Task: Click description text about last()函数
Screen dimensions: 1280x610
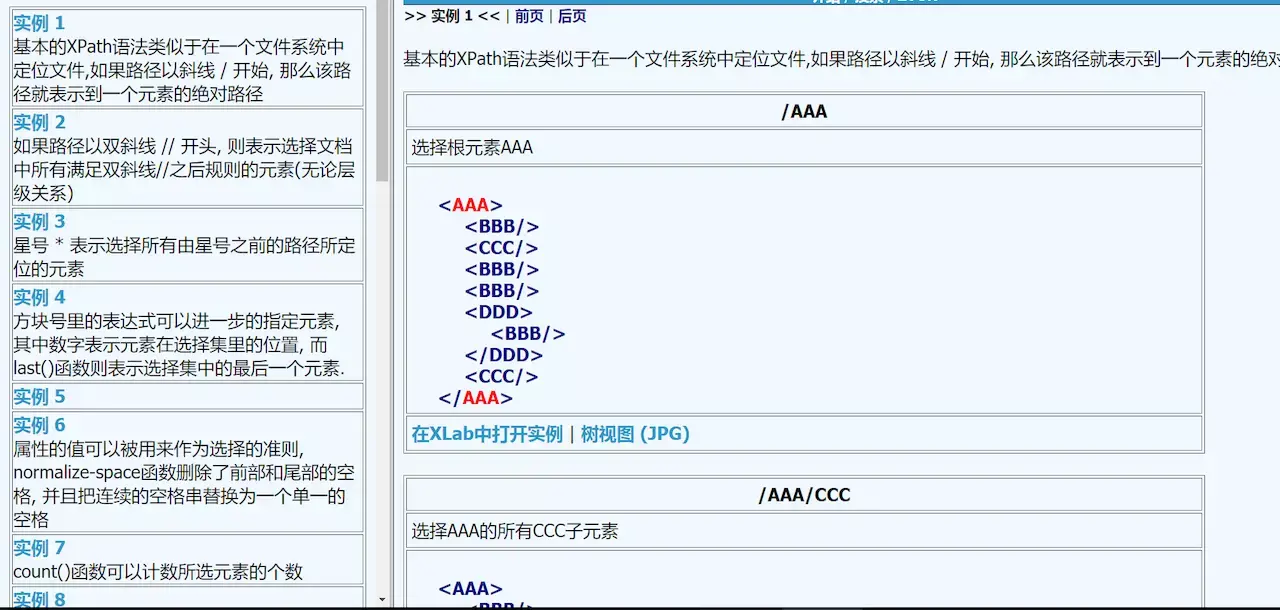Action: pyautogui.click(x=178, y=345)
